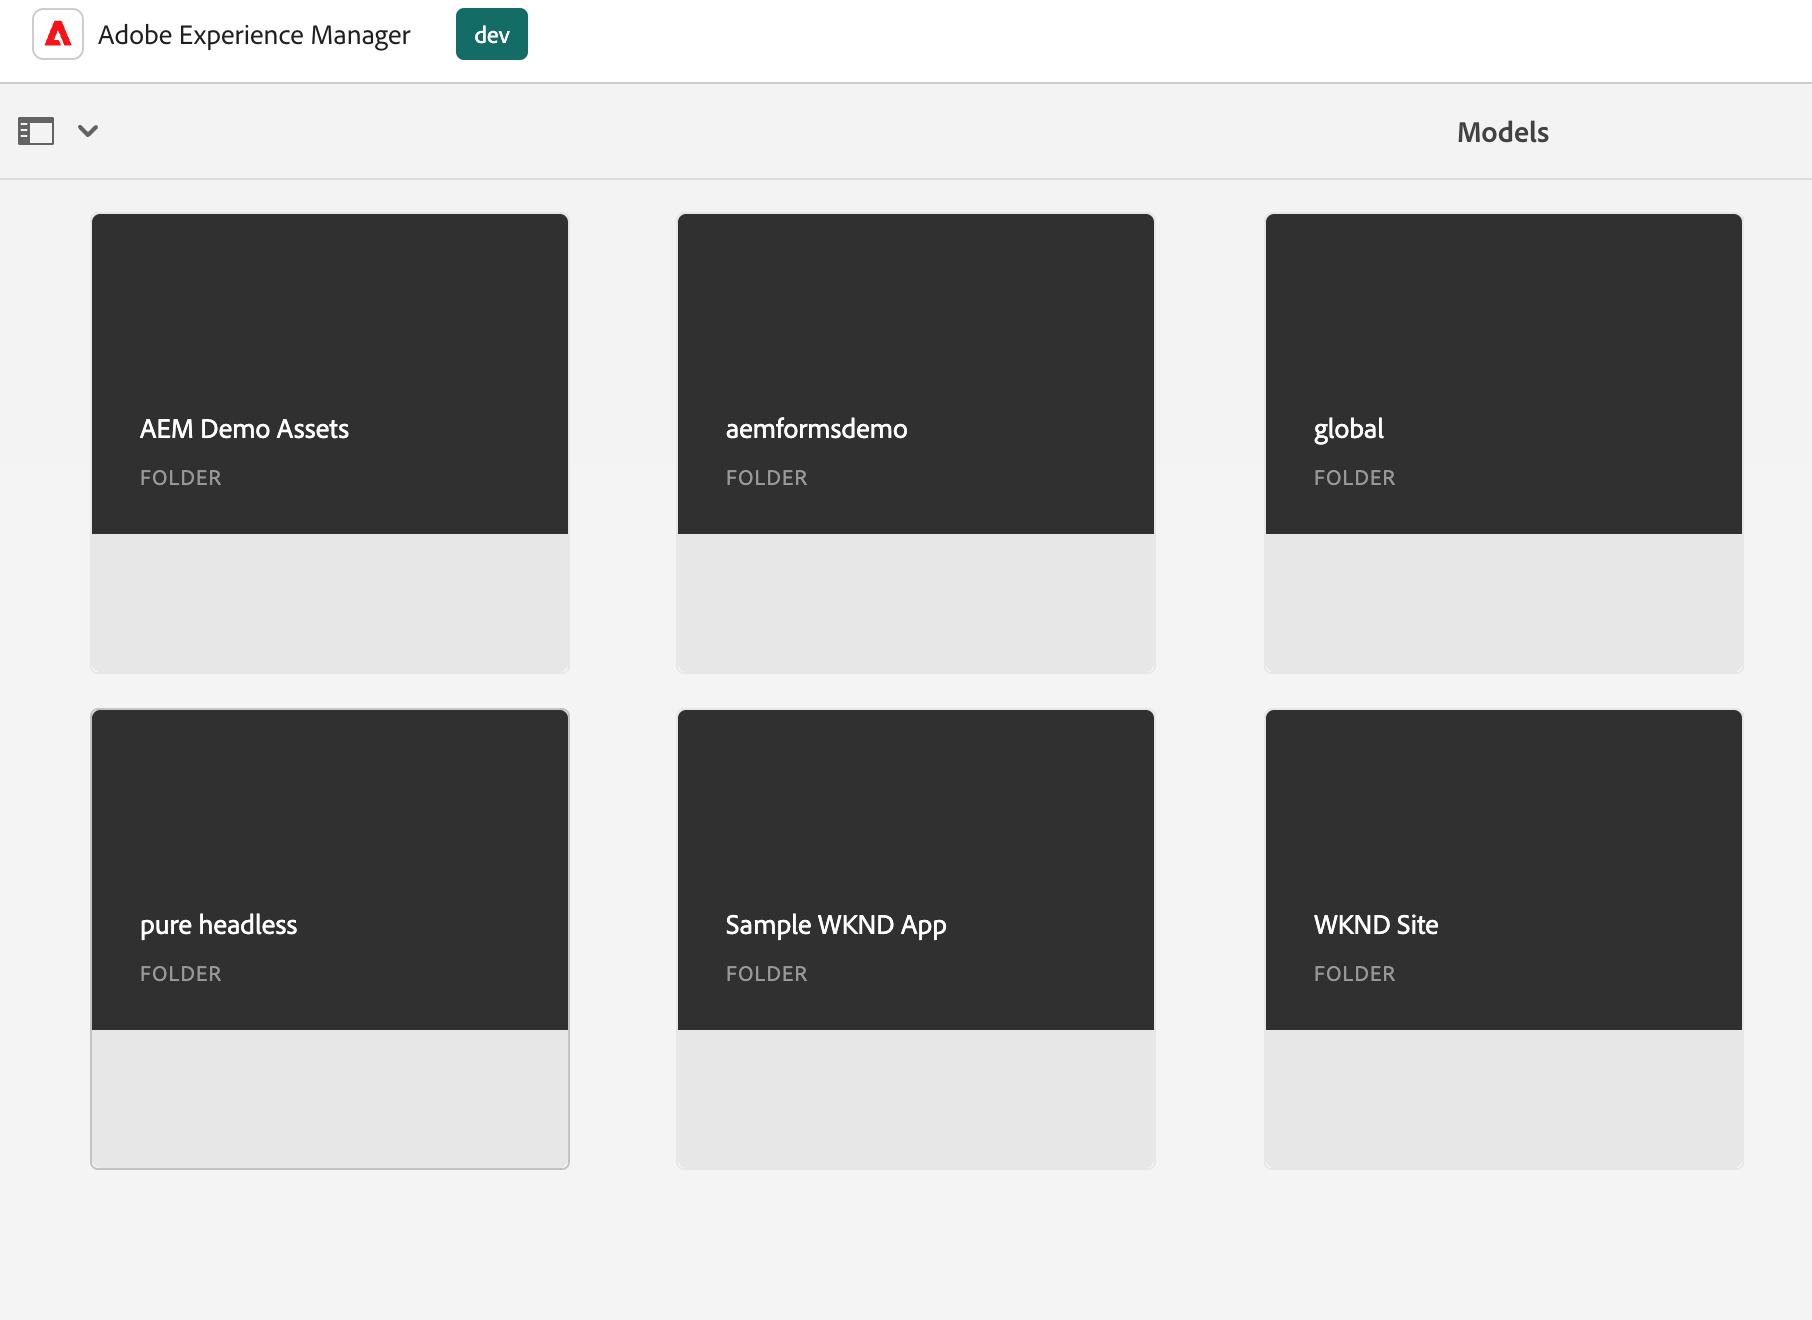Click the dev environment badge

coord(492,35)
